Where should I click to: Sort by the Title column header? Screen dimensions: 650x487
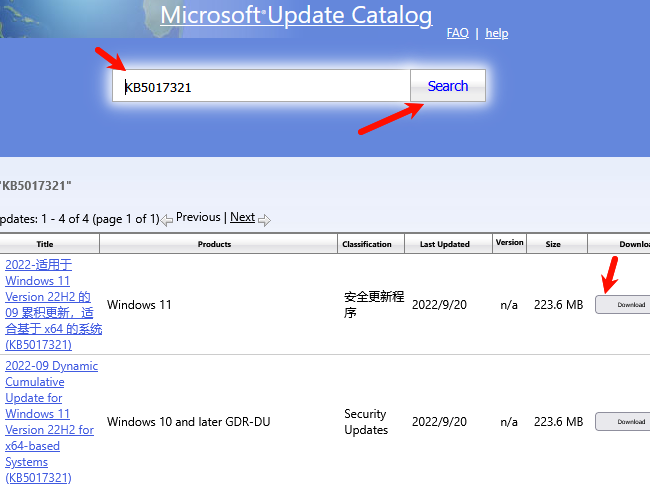(45, 244)
